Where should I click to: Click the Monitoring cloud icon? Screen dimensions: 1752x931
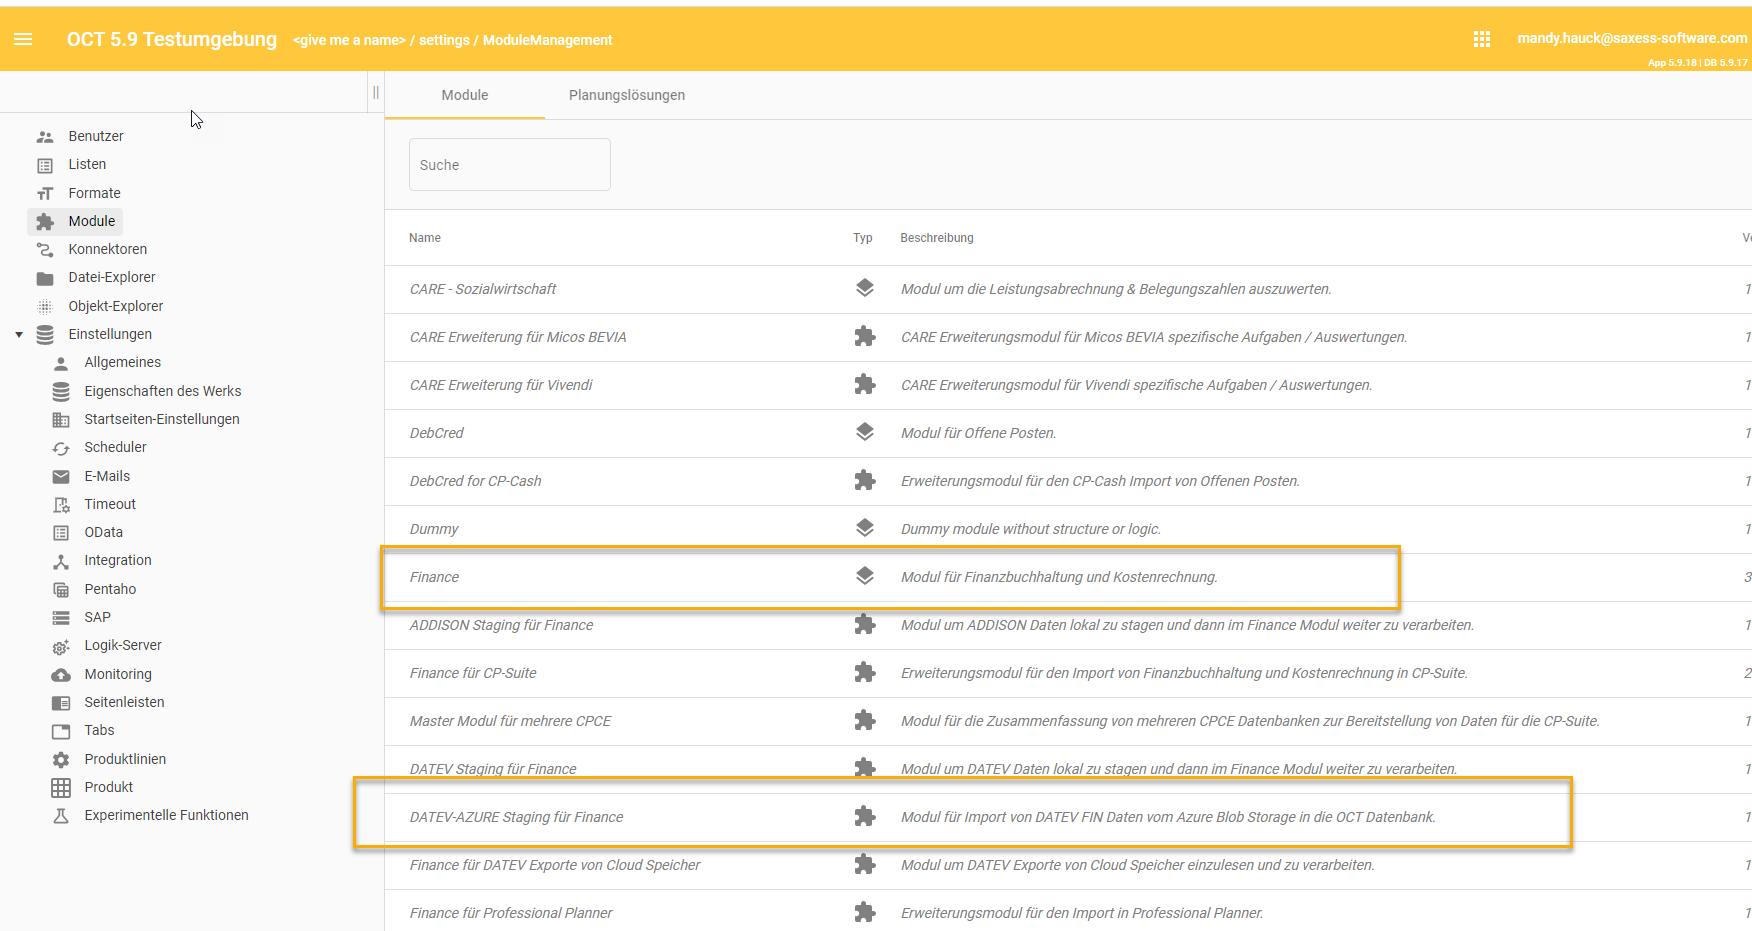click(x=61, y=674)
